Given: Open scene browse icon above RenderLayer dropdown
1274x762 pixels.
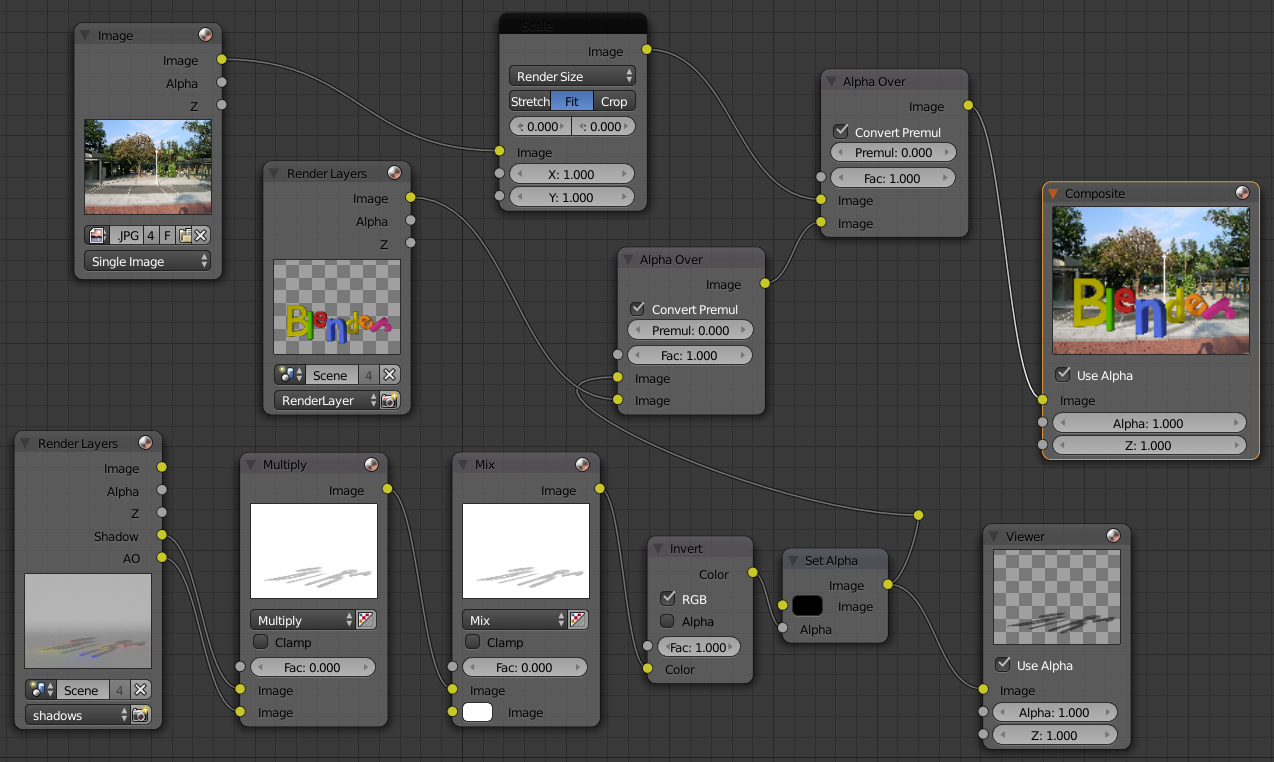Looking at the screenshot, I should (x=289, y=375).
